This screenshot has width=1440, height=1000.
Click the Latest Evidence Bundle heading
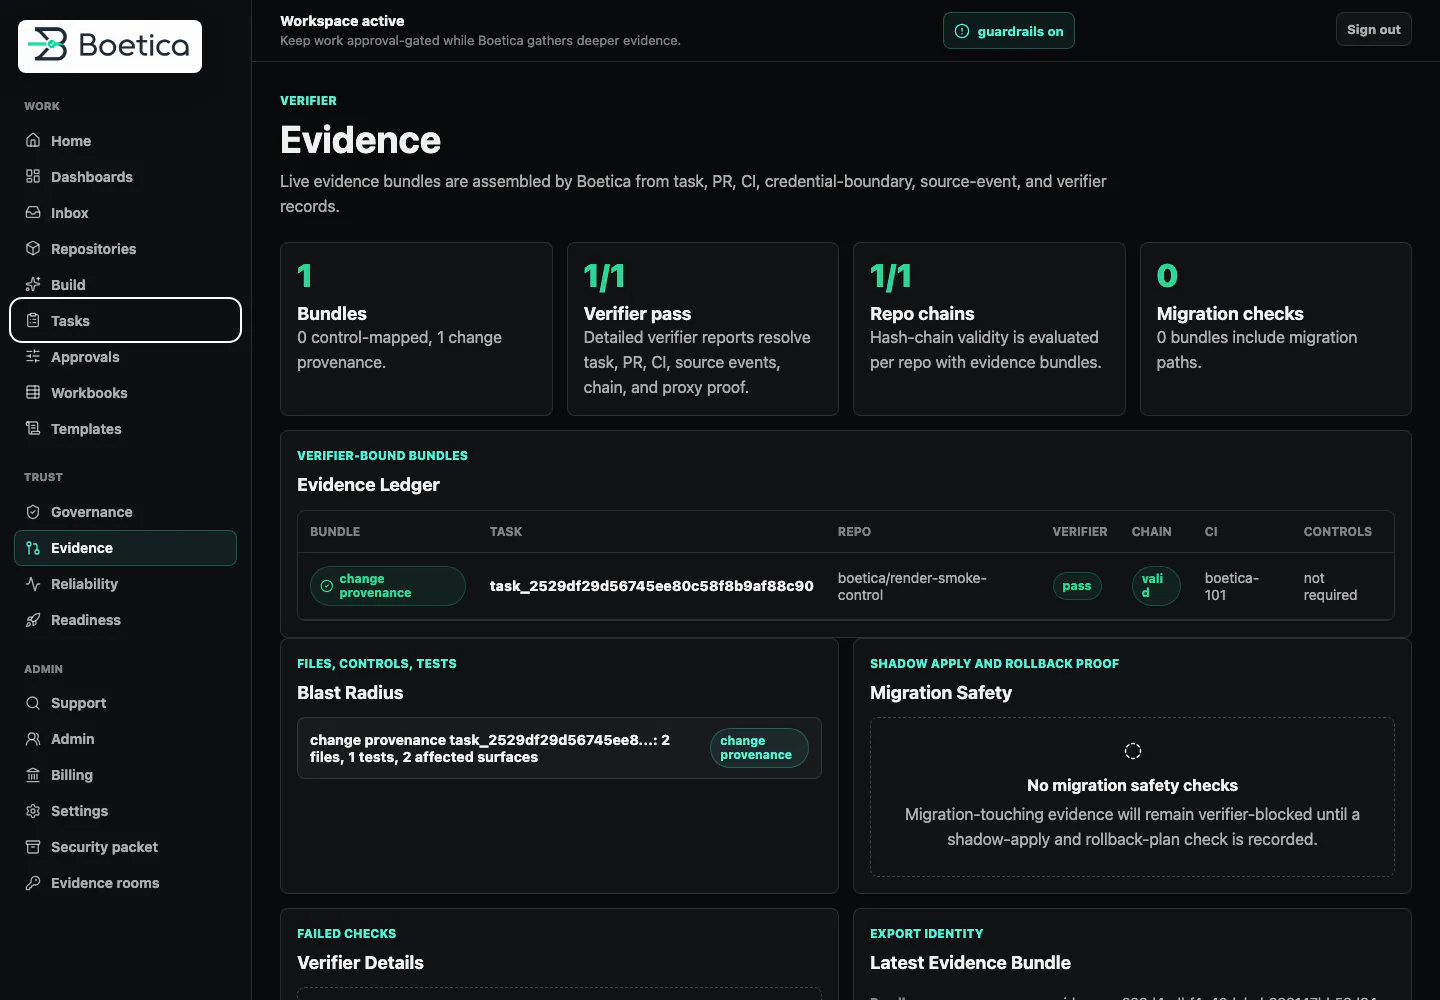point(970,963)
